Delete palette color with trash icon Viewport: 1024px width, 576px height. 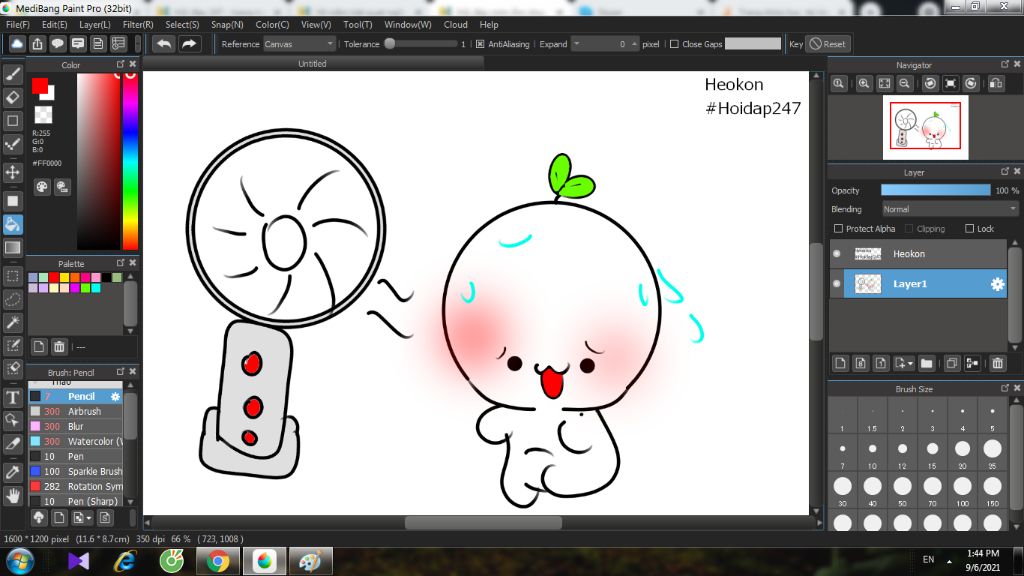point(59,347)
